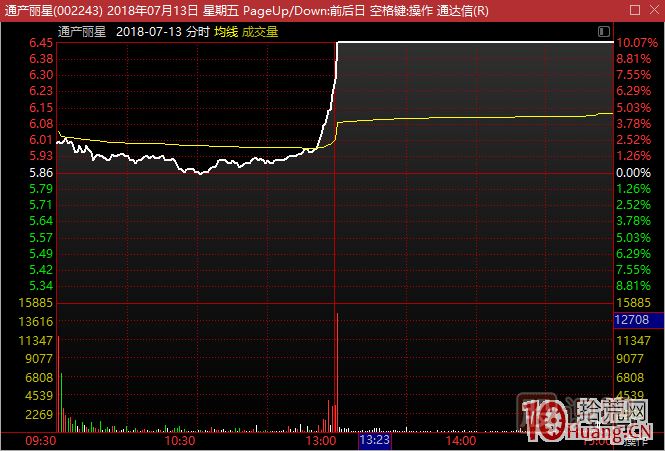Image resolution: width=665 pixels, height=451 pixels.
Task: Select the 成交量 legend label
Action: point(260,32)
